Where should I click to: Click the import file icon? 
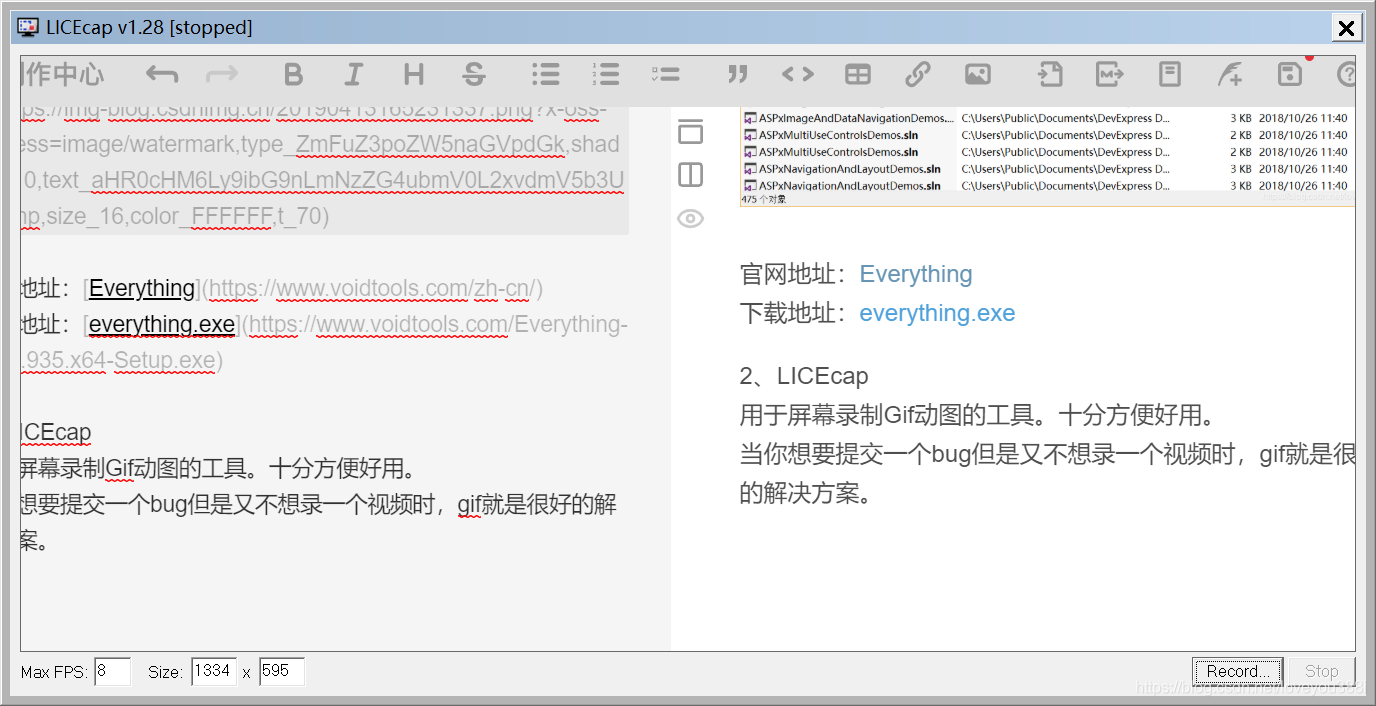1049,74
